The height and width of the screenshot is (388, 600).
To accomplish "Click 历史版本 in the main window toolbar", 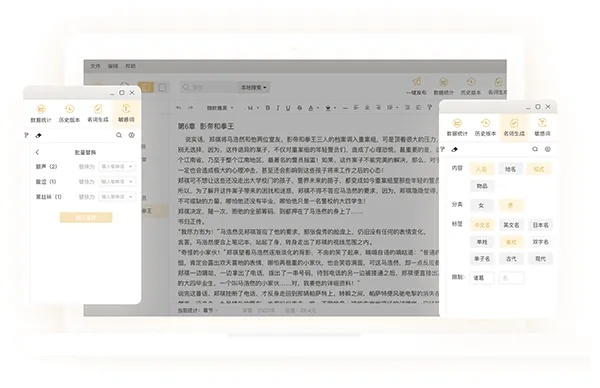I will click(x=471, y=86).
